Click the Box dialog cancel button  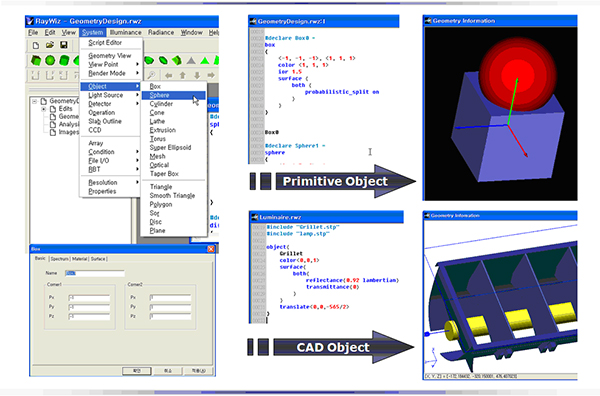click(x=168, y=371)
